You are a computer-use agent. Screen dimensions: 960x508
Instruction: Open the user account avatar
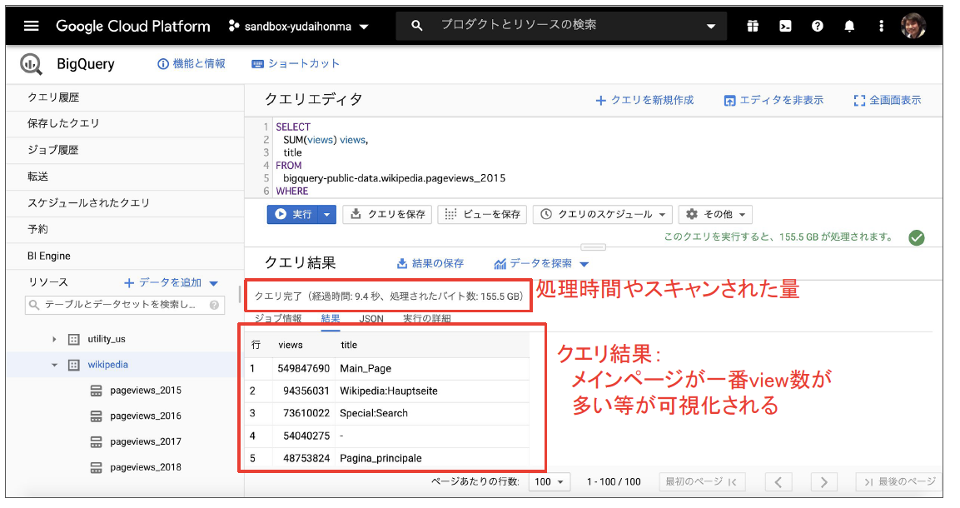[x=913, y=26]
